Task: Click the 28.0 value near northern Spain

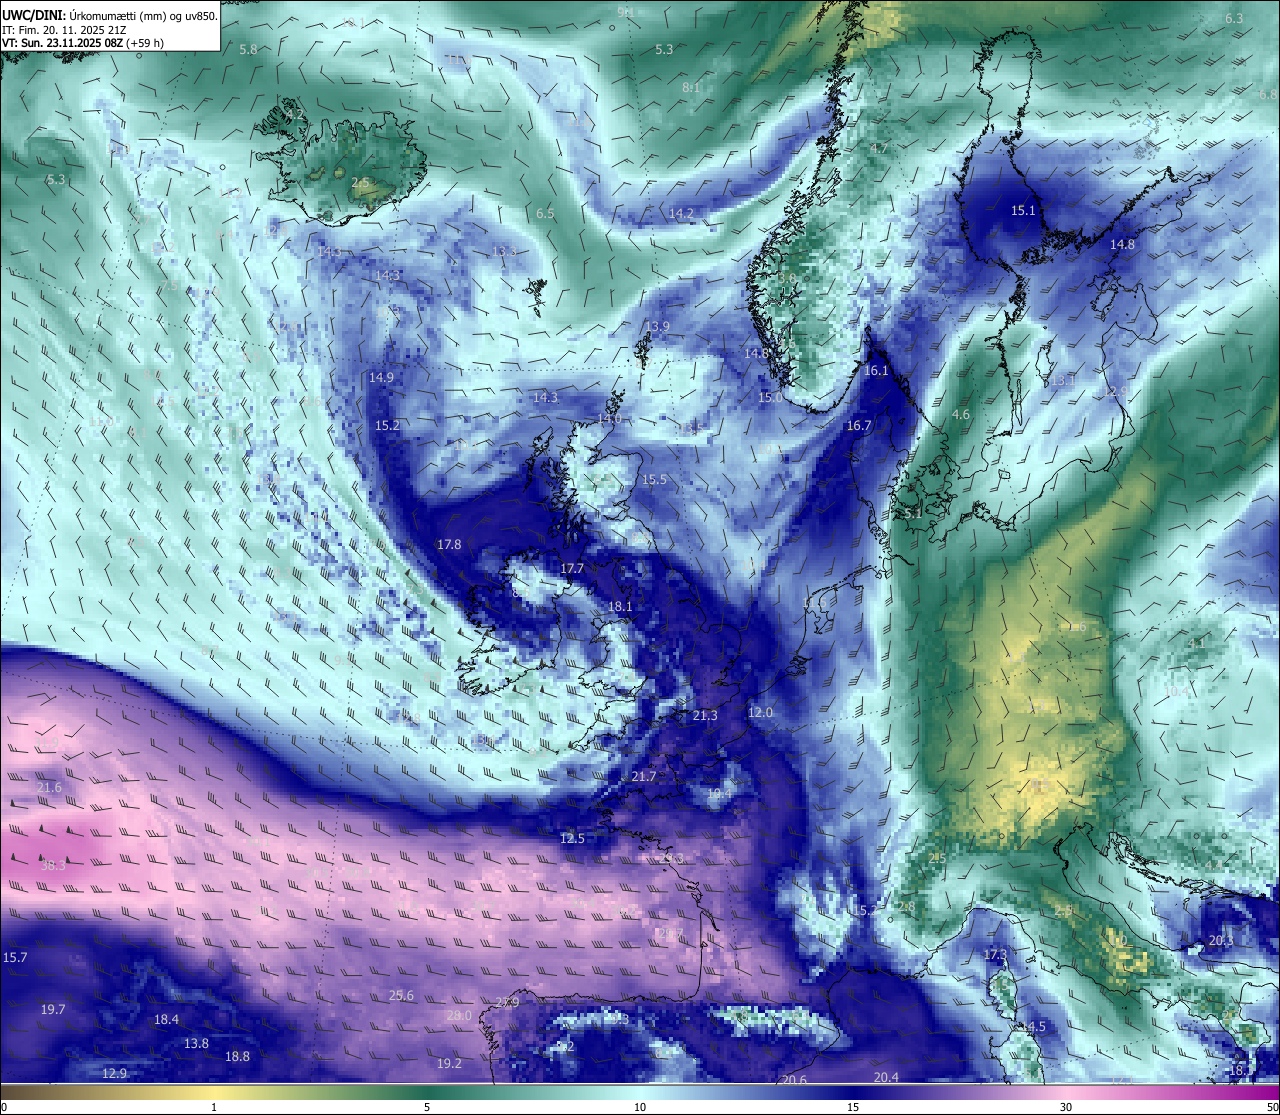Action: [458, 1016]
